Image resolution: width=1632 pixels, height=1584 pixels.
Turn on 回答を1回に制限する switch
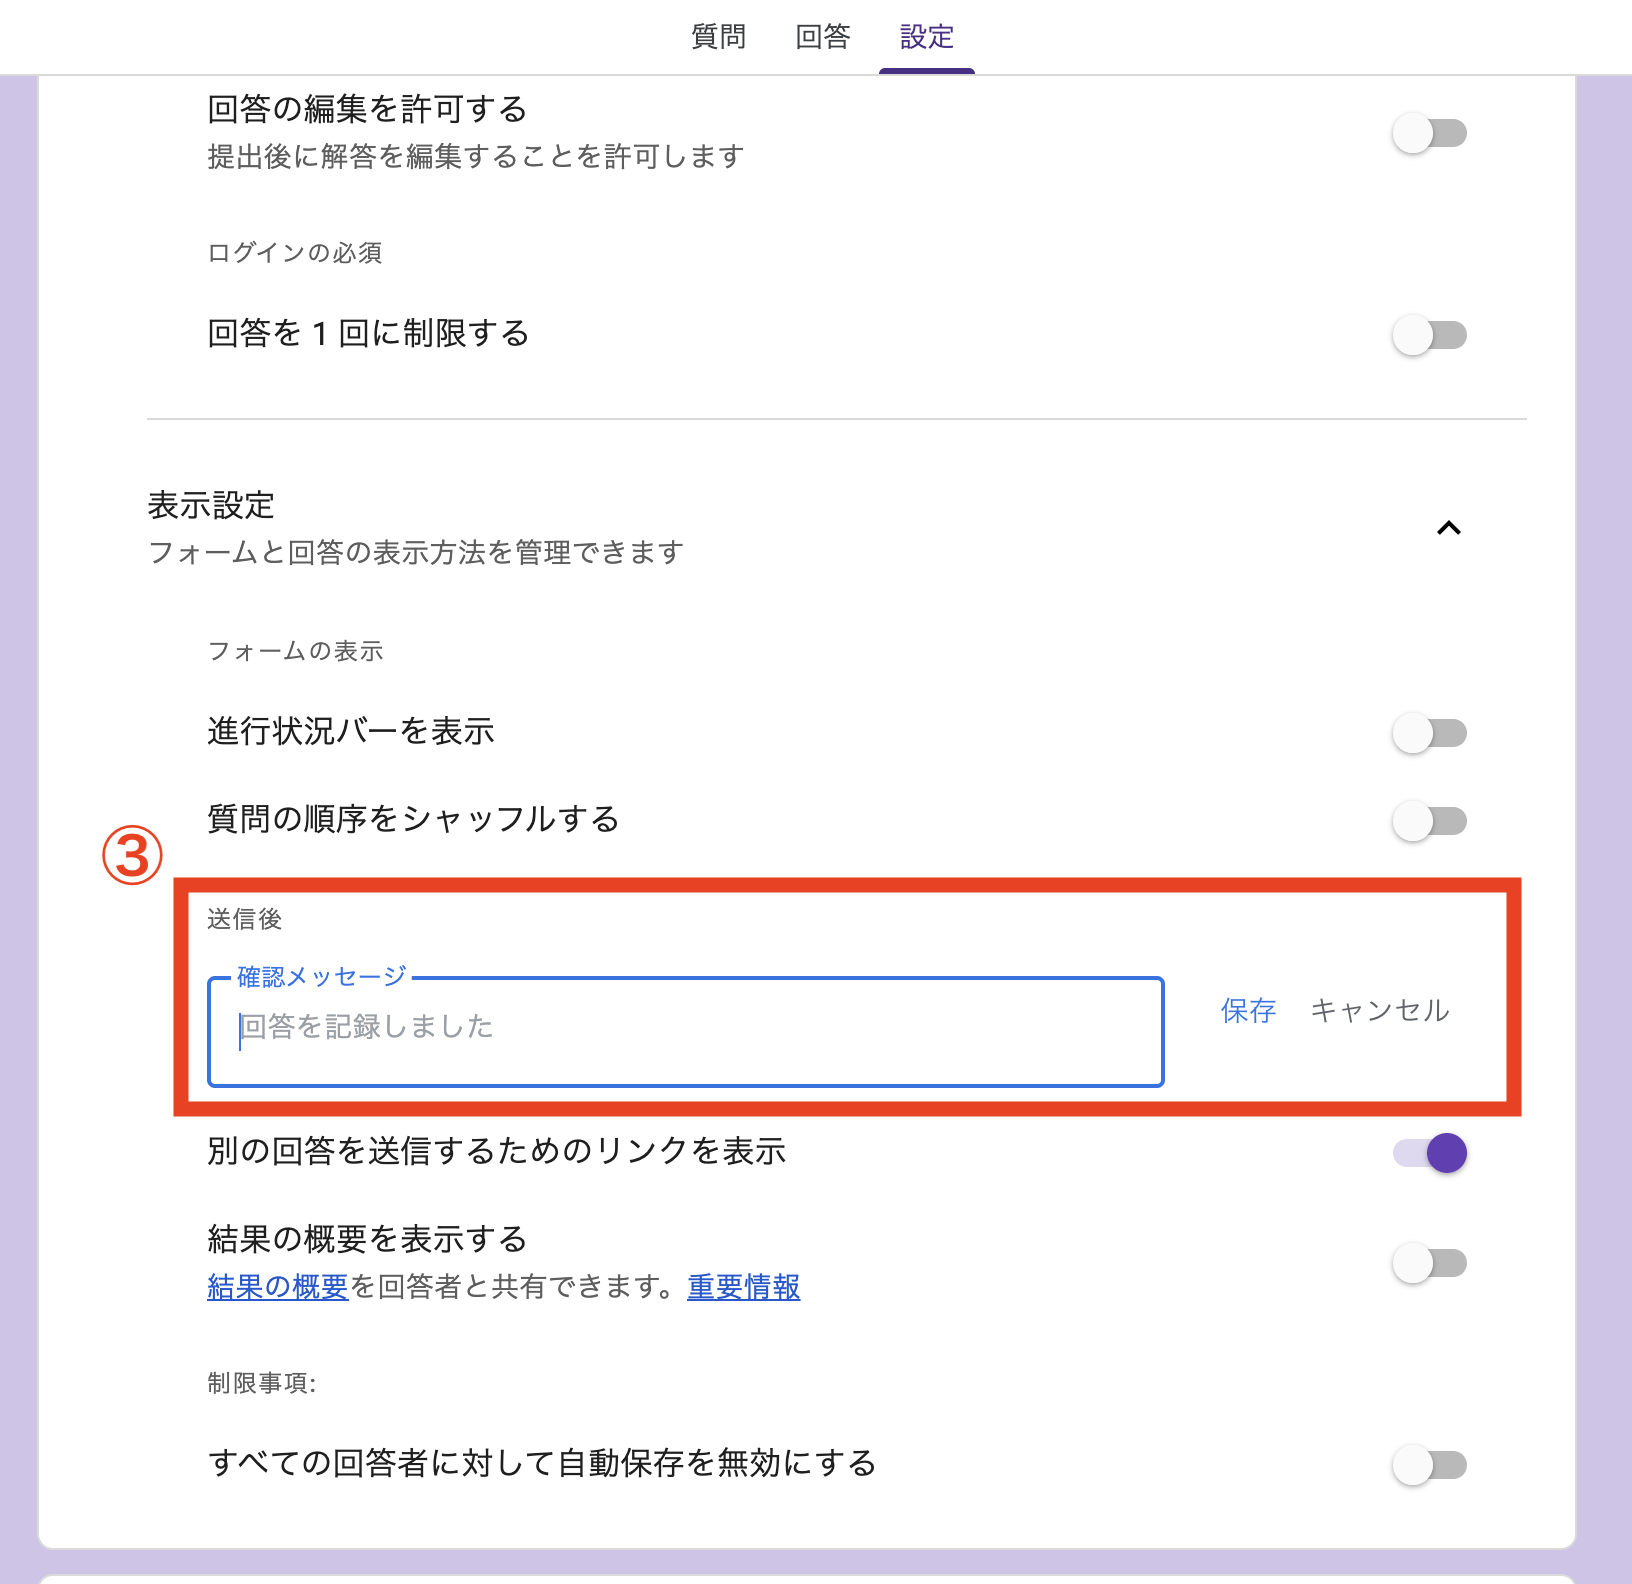tap(1429, 335)
